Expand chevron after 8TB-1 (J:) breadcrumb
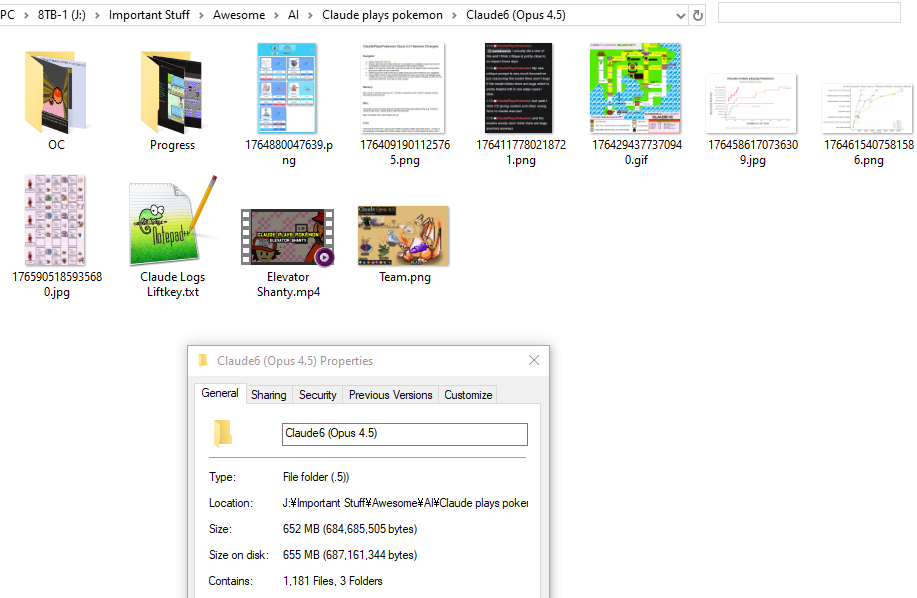917x598 pixels. click(97, 16)
